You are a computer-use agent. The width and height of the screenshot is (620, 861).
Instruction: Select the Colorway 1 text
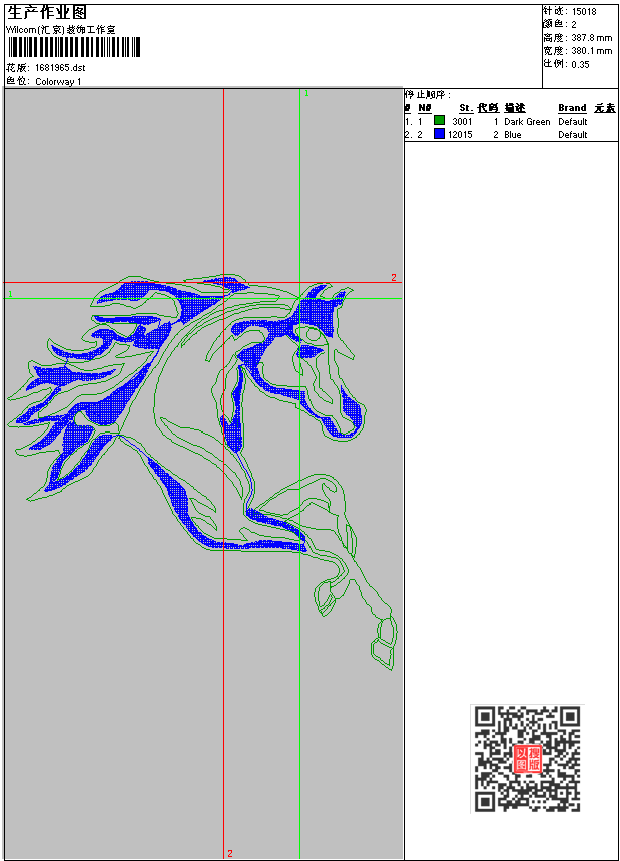coord(58,82)
